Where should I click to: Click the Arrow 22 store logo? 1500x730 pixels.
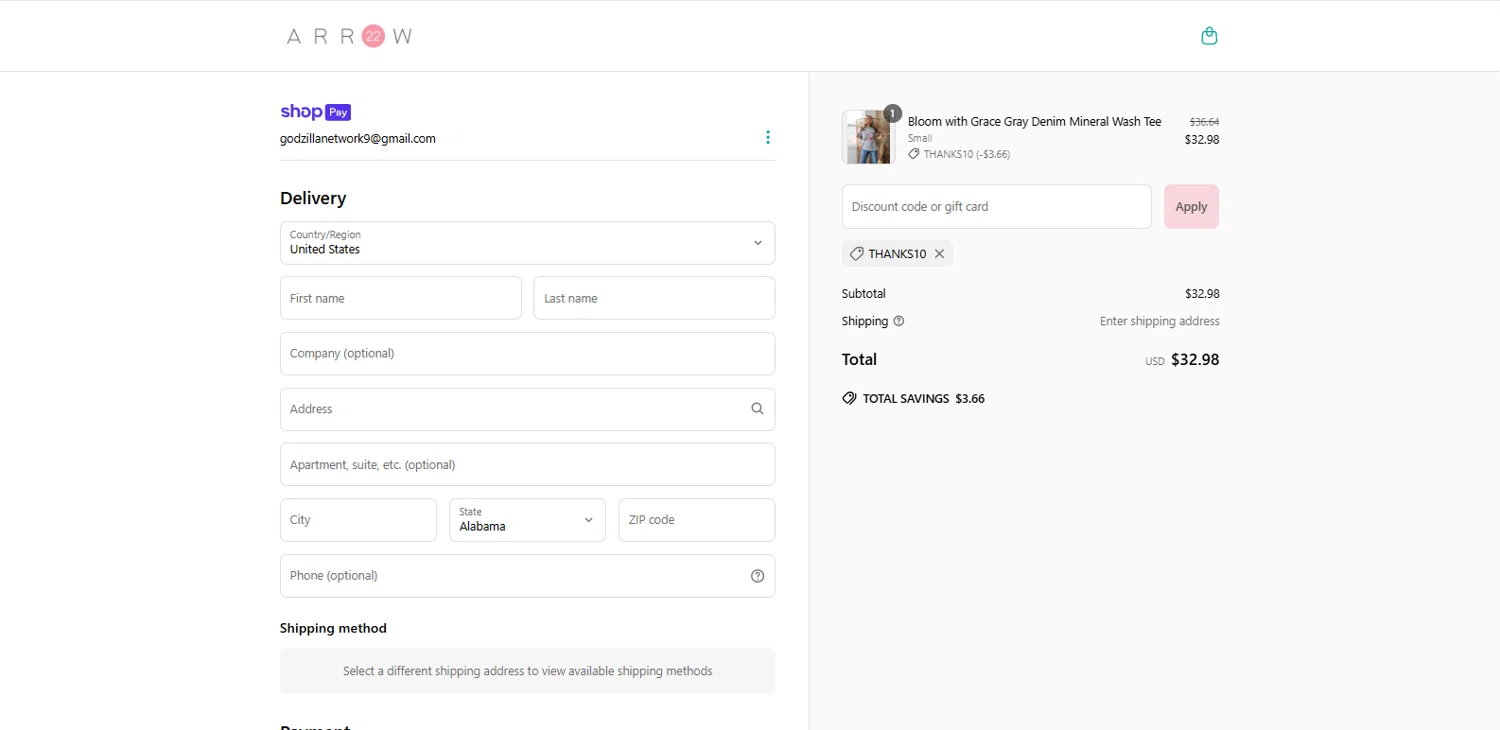349,36
